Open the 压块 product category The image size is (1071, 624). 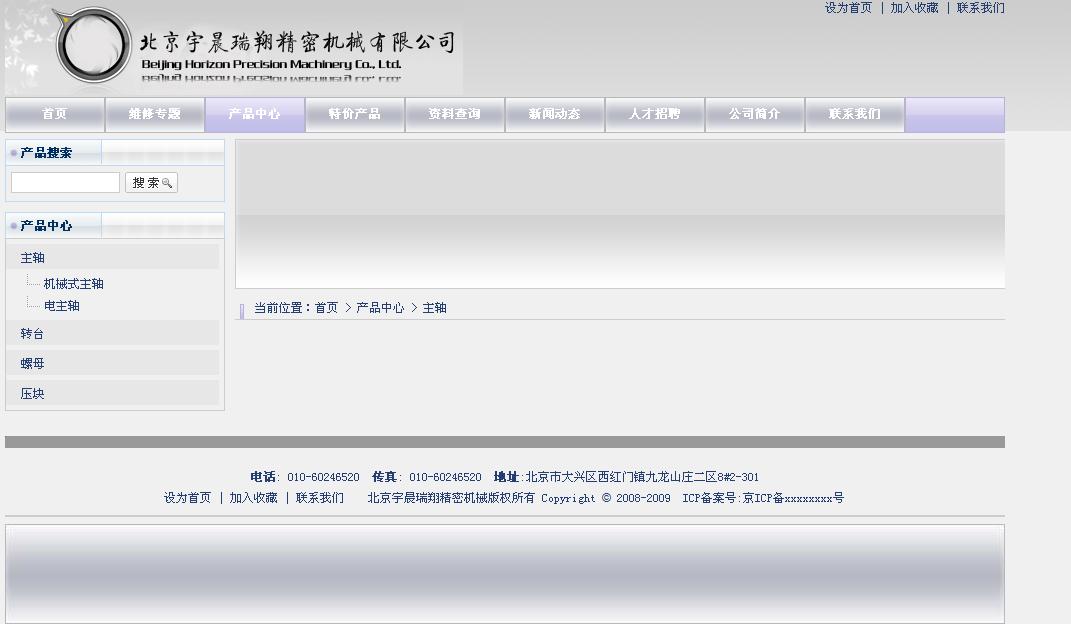pyautogui.click(x=33, y=394)
